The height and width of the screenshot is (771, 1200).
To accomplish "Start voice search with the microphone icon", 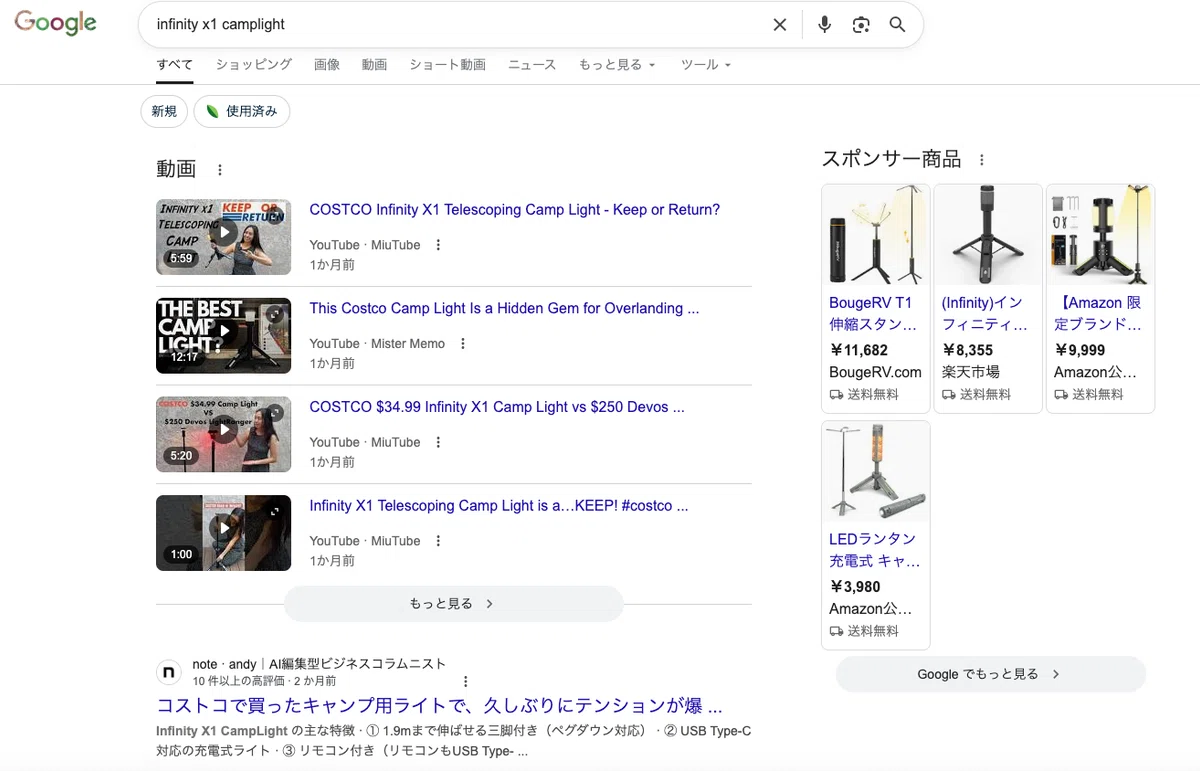I will click(824, 25).
